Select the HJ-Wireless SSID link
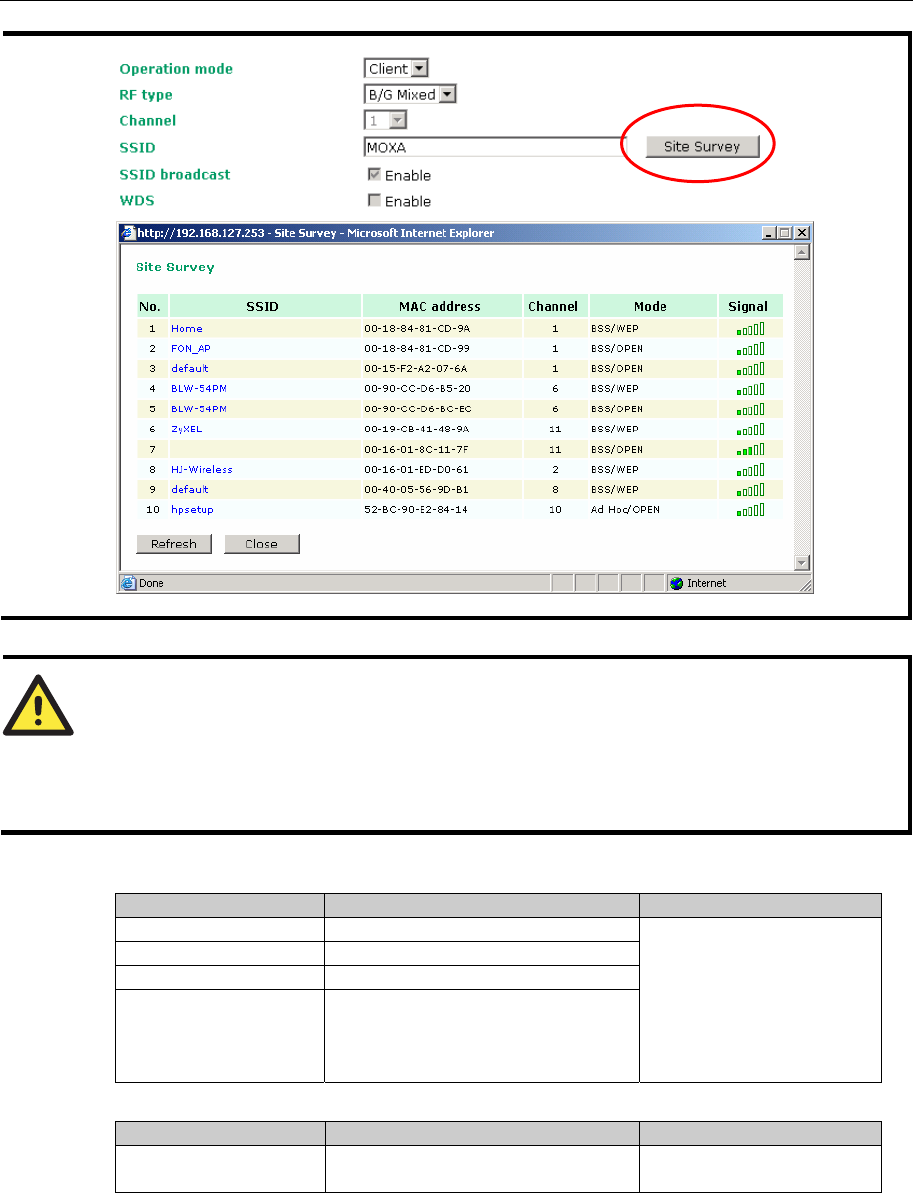913x1193 pixels. pos(202,469)
